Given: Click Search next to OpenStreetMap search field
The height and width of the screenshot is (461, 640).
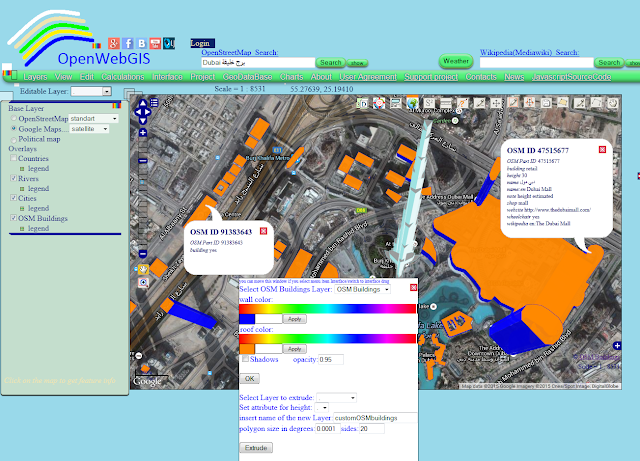Looking at the screenshot, I should (x=331, y=62).
